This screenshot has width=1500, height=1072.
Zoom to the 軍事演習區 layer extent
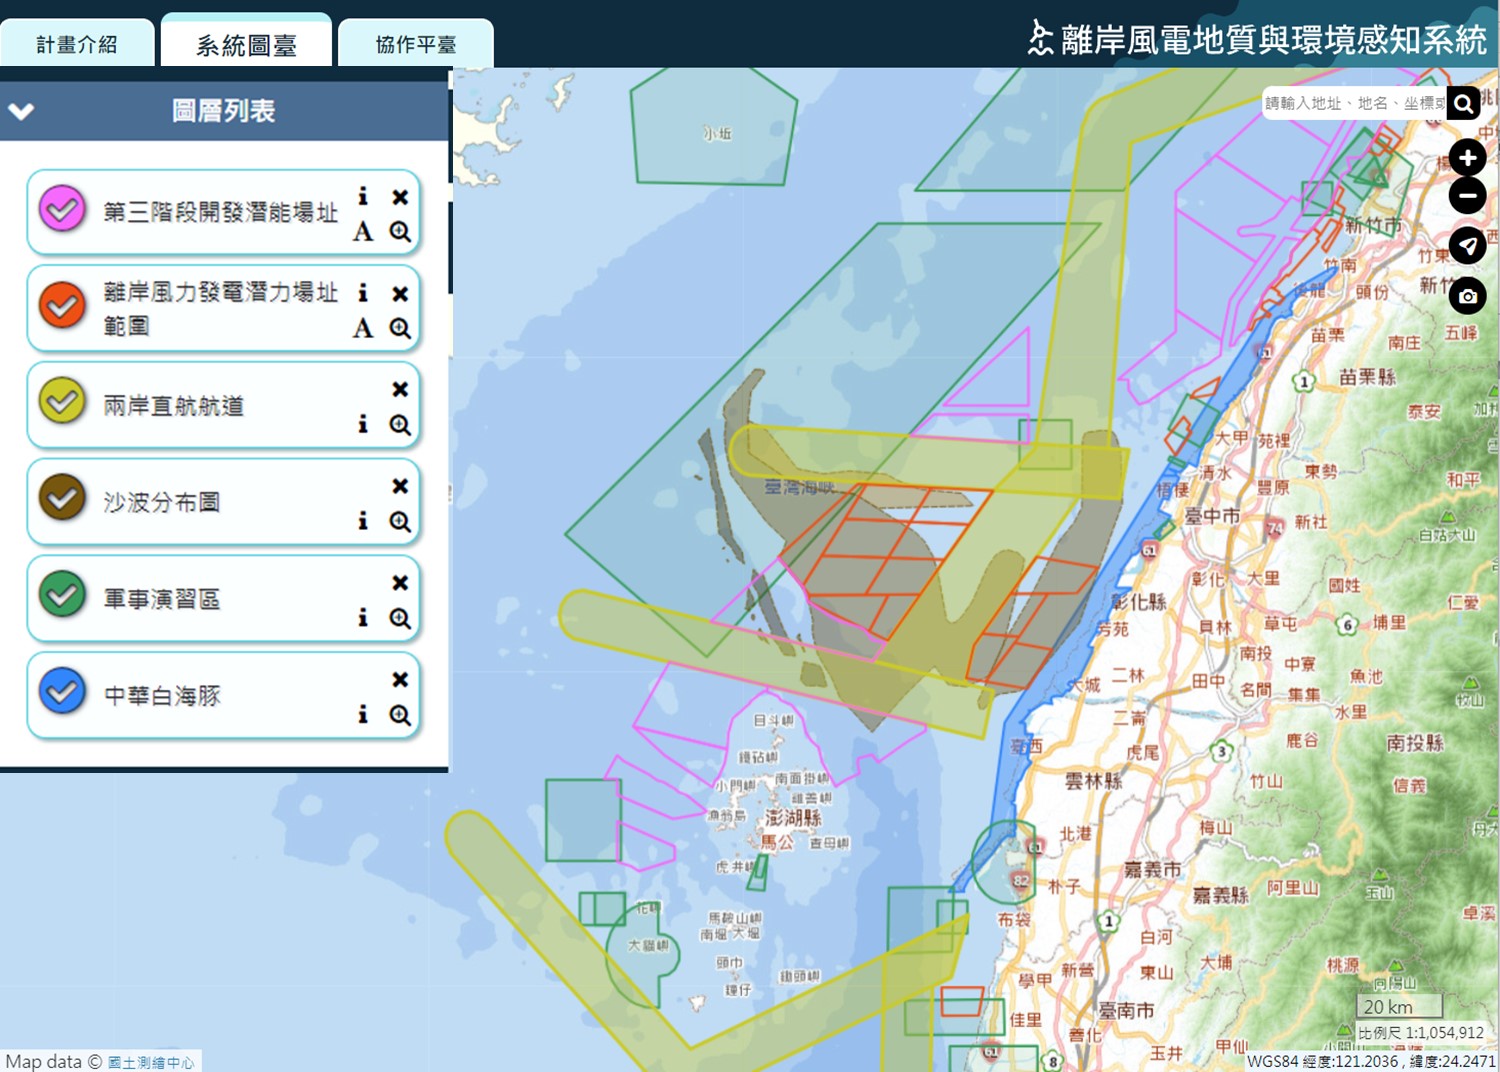click(x=400, y=618)
